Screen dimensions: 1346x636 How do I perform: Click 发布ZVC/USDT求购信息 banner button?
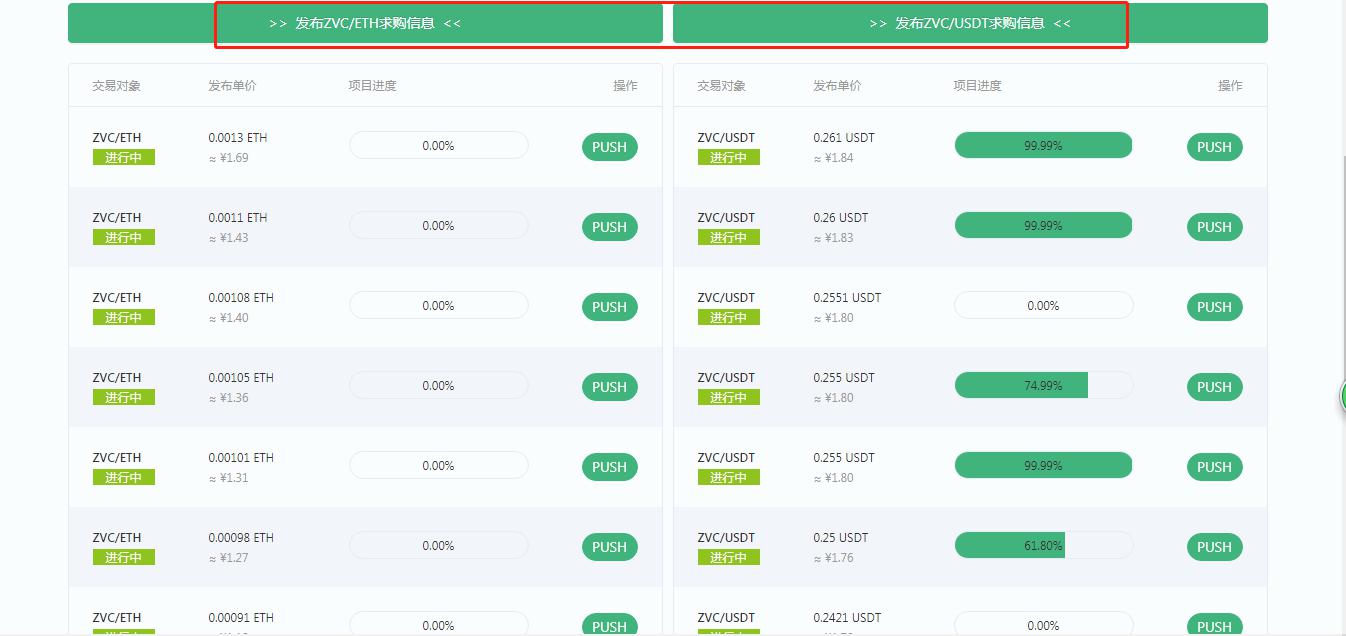(x=970, y=23)
